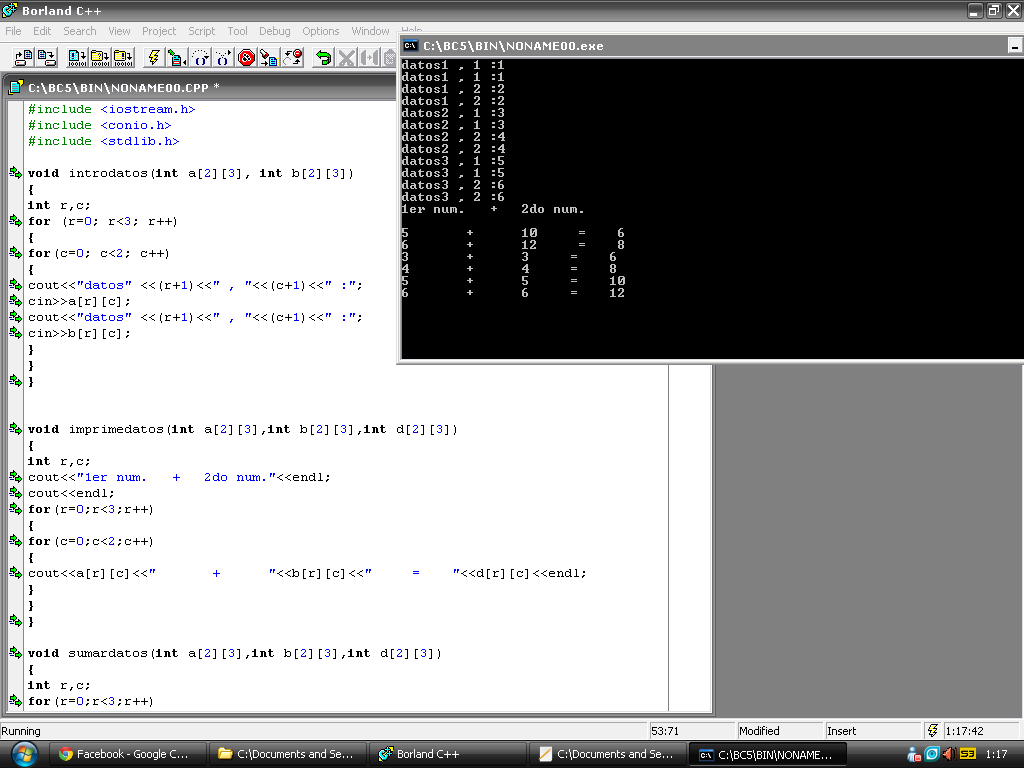Open the Search menu
The width and height of the screenshot is (1024, 768).
click(80, 31)
